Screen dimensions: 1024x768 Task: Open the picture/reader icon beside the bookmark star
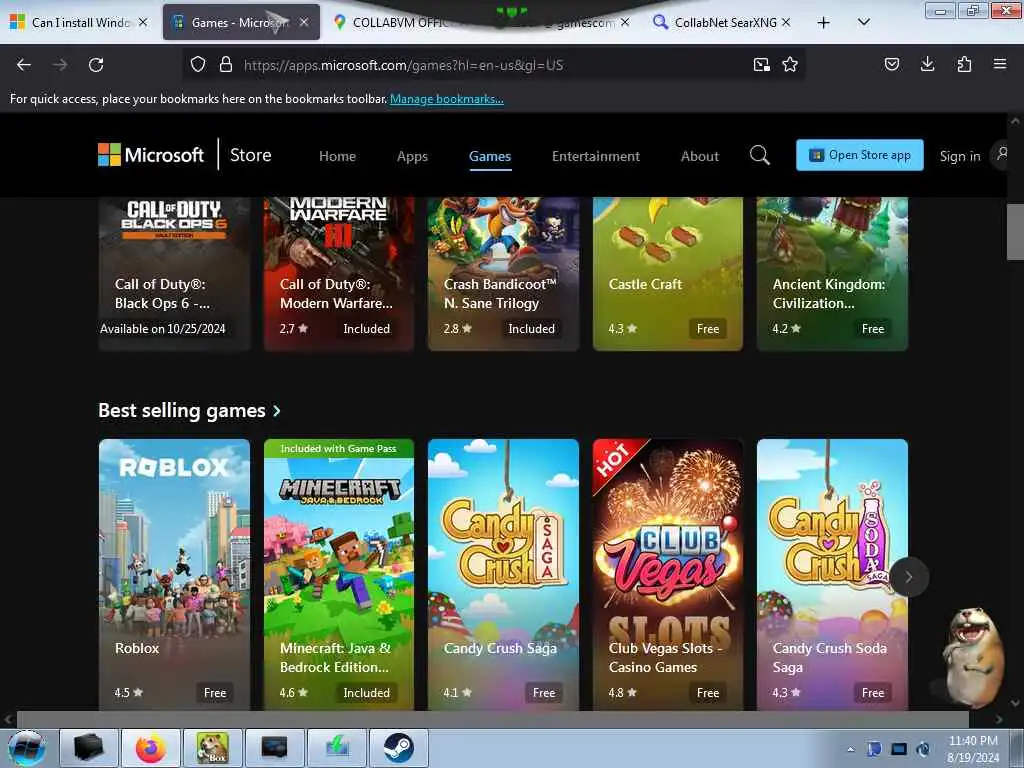tap(761, 65)
